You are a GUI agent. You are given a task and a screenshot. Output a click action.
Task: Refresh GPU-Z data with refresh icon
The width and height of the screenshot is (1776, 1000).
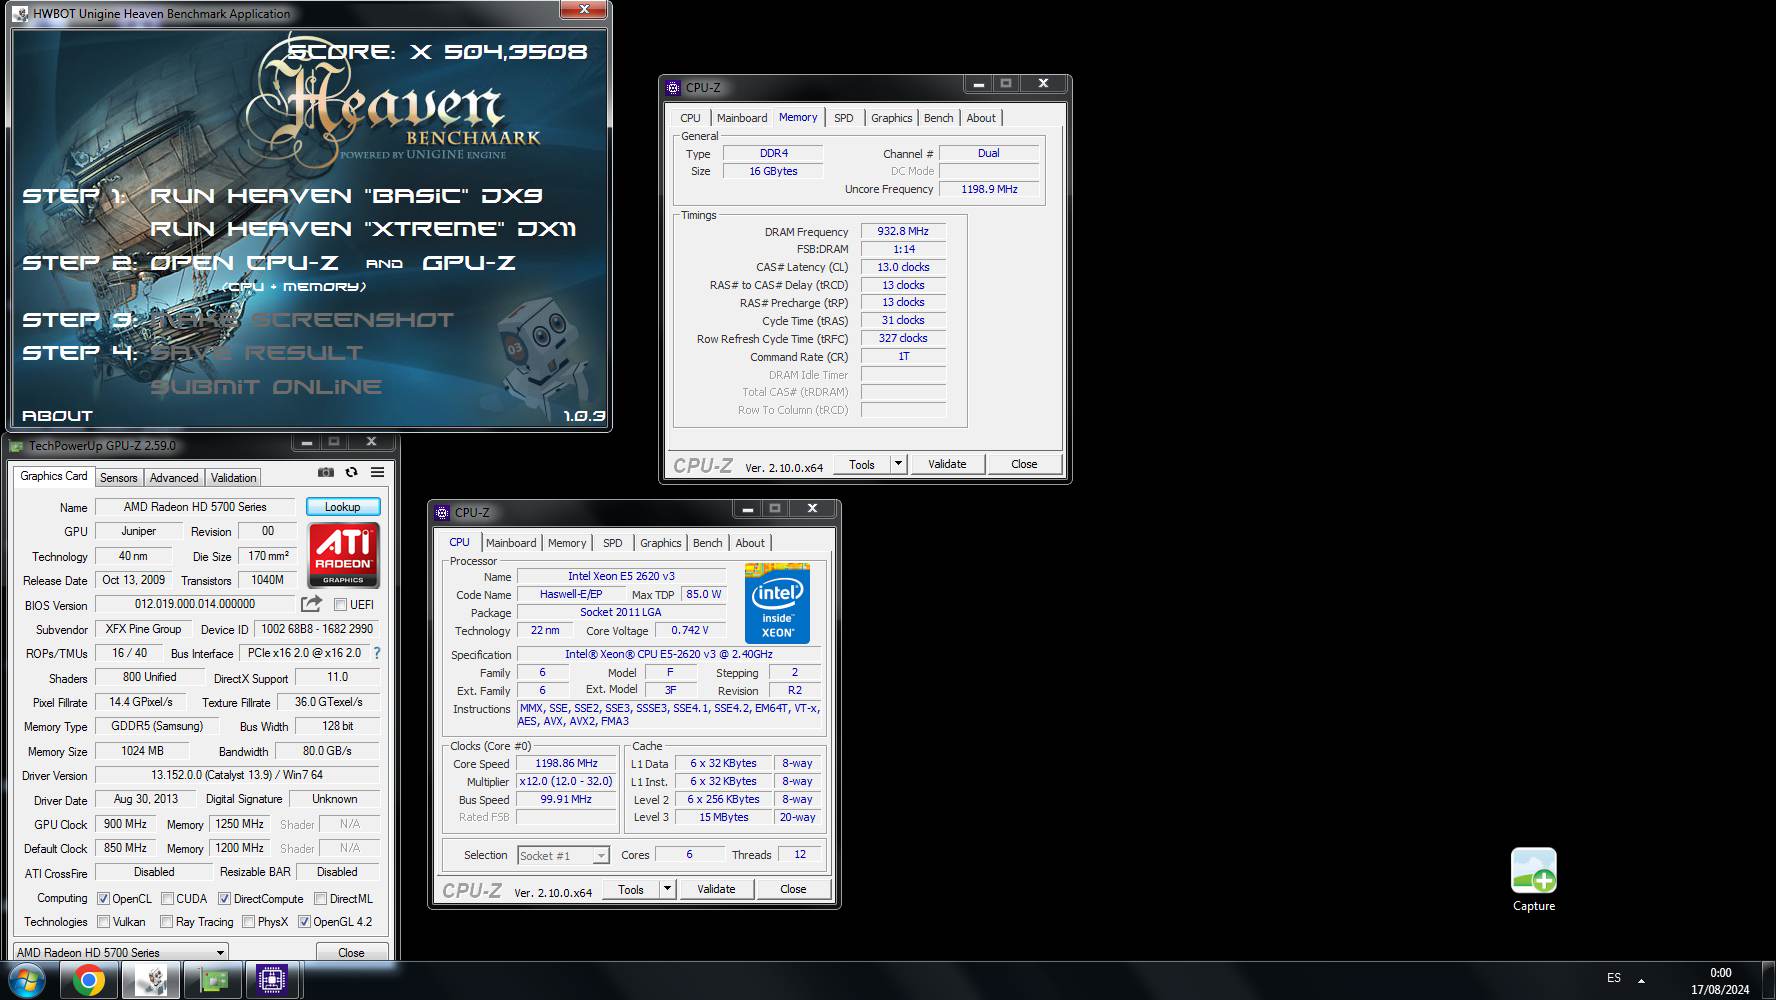click(351, 472)
